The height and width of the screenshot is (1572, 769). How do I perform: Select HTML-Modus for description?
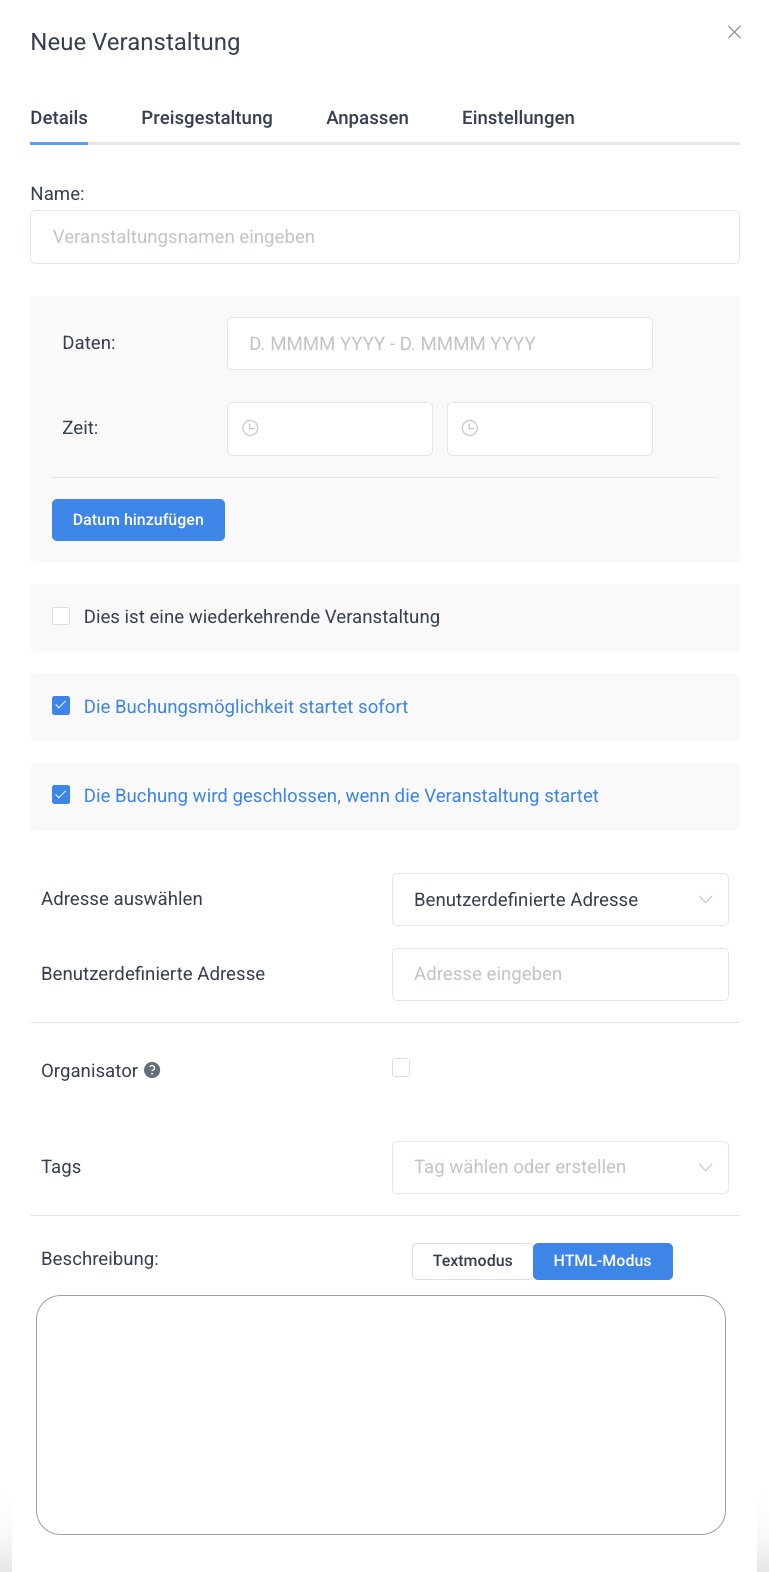pos(602,1261)
